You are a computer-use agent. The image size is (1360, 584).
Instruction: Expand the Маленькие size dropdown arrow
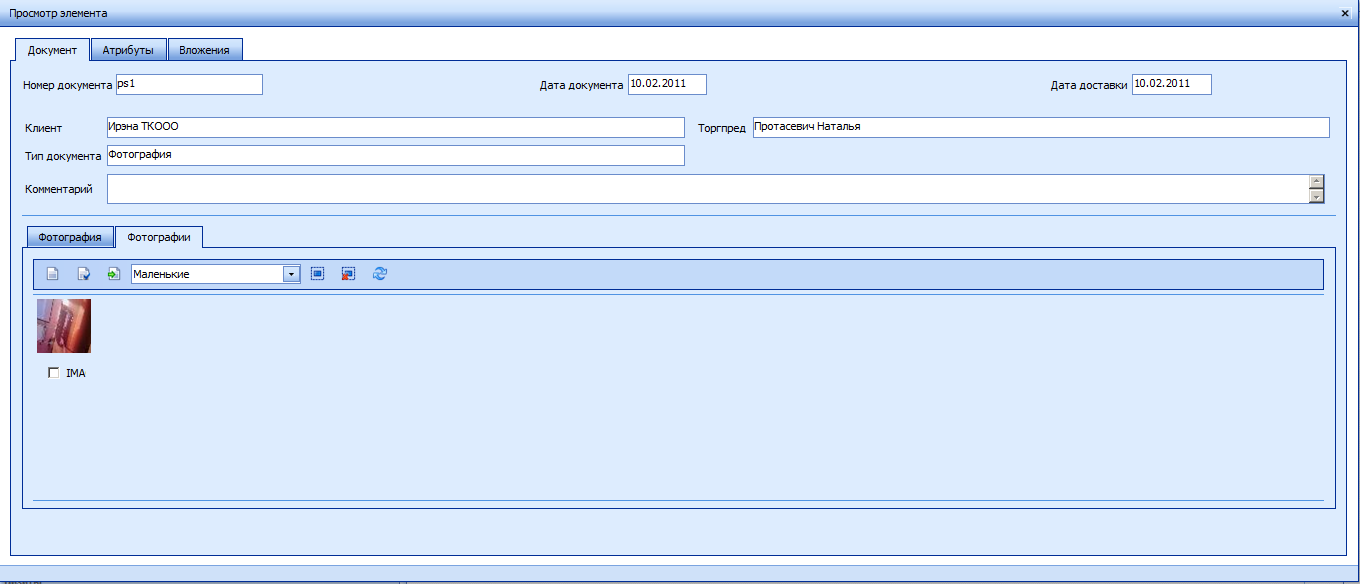point(291,274)
